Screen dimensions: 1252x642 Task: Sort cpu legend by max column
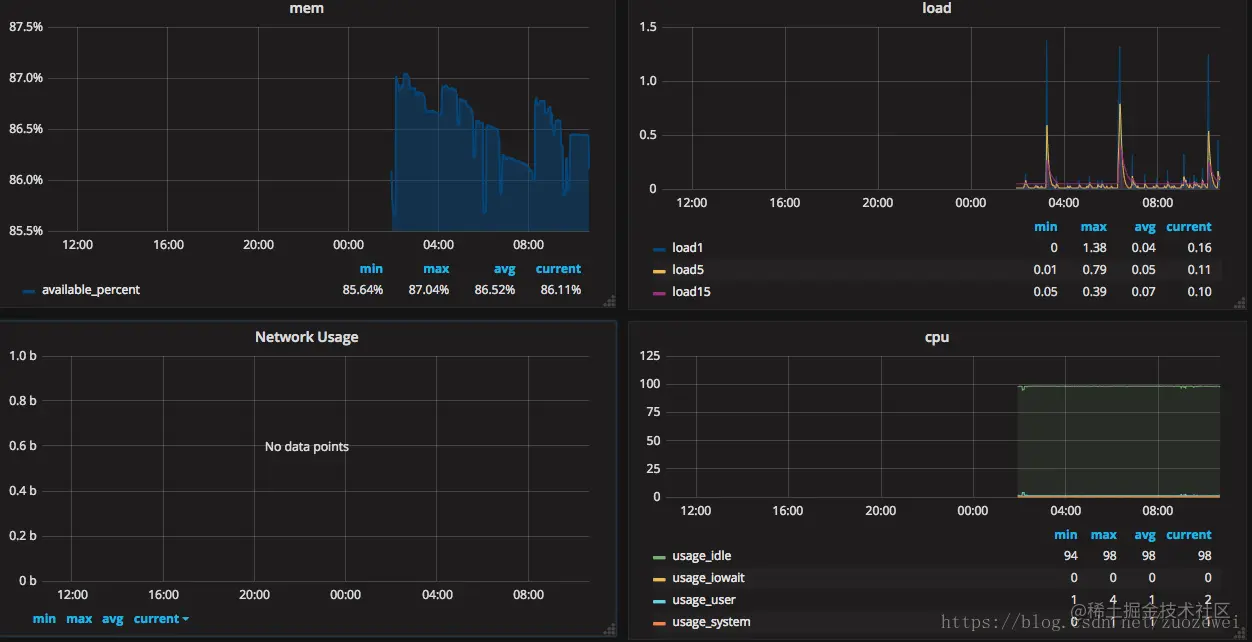click(1104, 535)
